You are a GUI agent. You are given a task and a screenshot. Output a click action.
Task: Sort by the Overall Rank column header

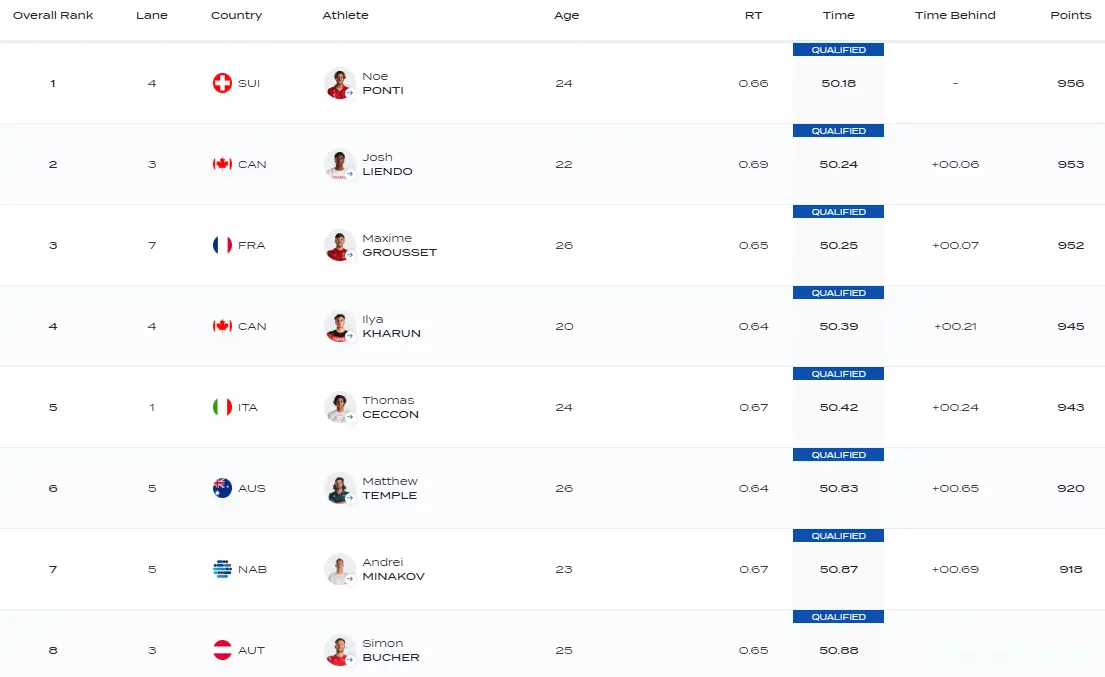pyautogui.click(x=53, y=15)
